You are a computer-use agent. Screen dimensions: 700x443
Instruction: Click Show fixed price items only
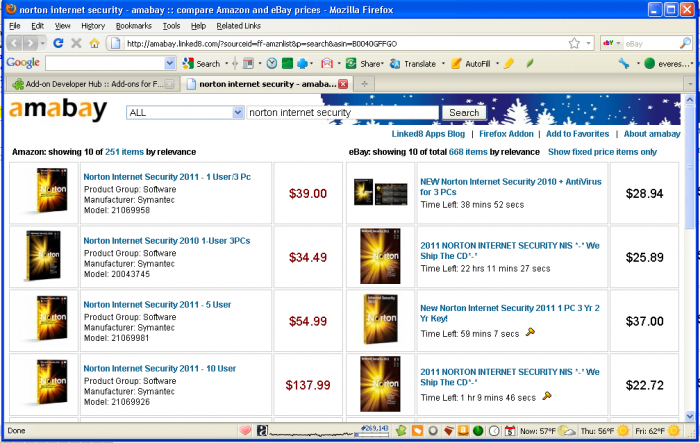coord(602,152)
